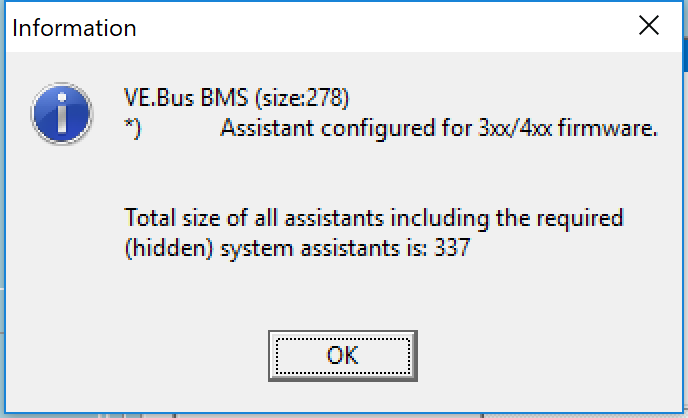Click the word Assistant in the footnote
The image size is (688, 418).
[267, 129]
